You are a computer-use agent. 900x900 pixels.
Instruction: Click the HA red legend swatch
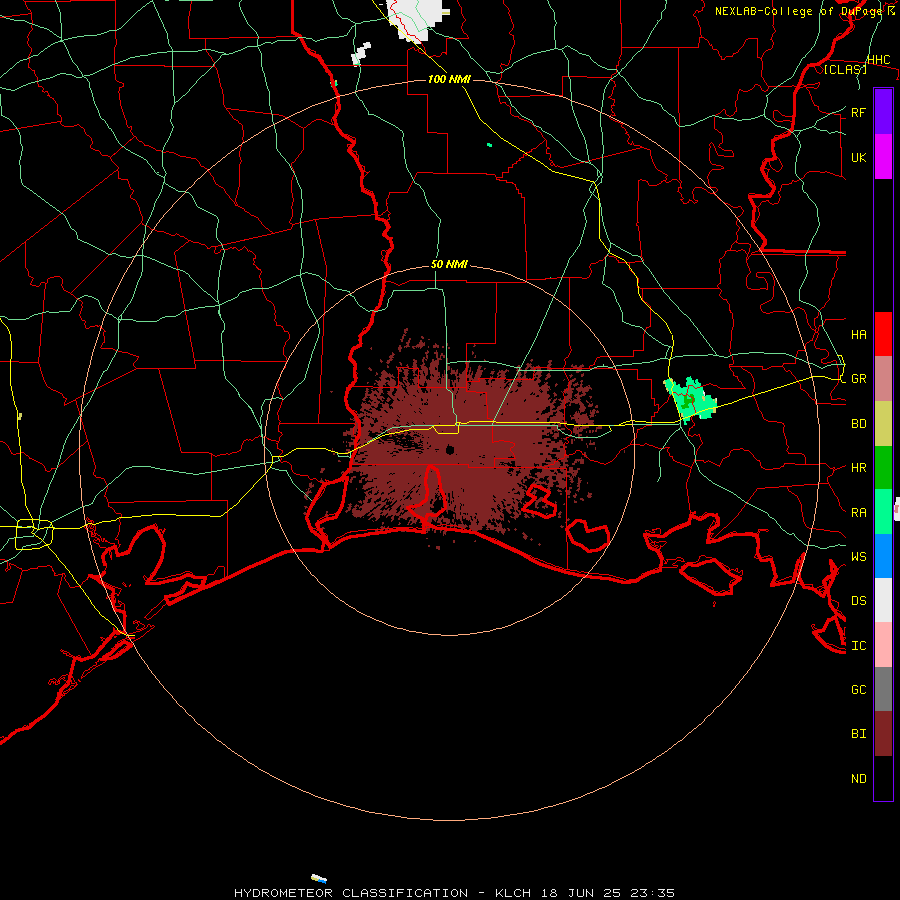(x=883, y=334)
